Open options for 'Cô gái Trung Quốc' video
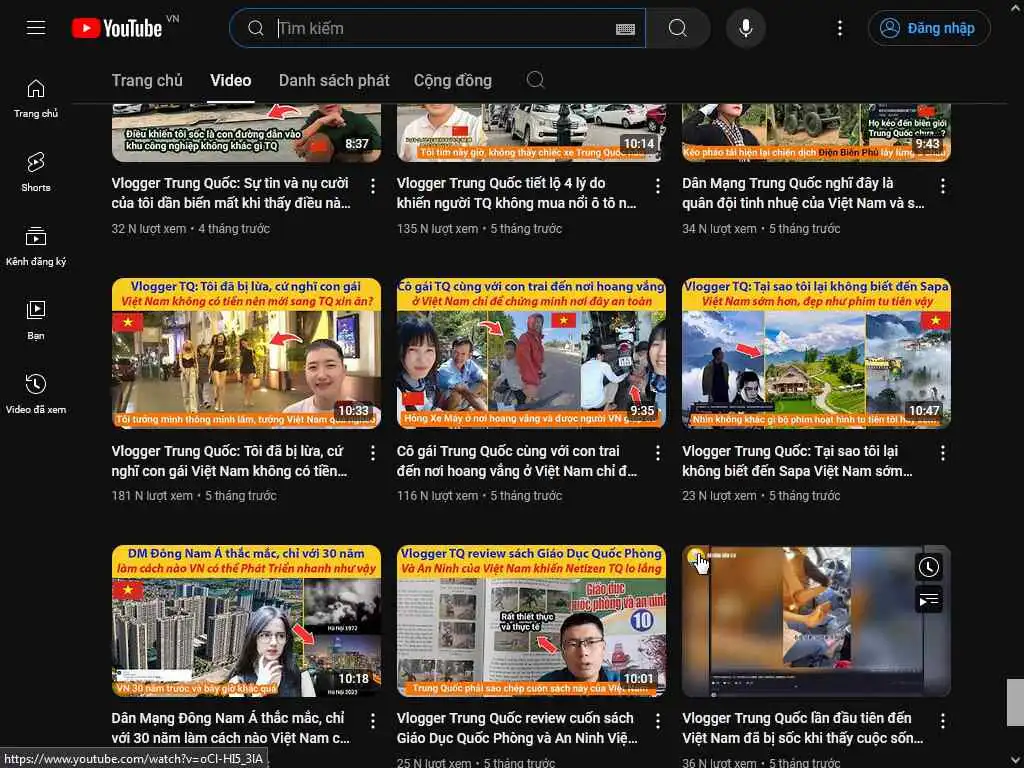Viewport: 1024px width, 768px height. 658,453
